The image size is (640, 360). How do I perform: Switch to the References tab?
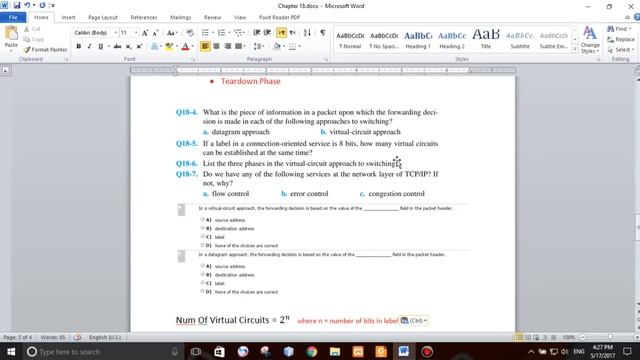[144, 17]
